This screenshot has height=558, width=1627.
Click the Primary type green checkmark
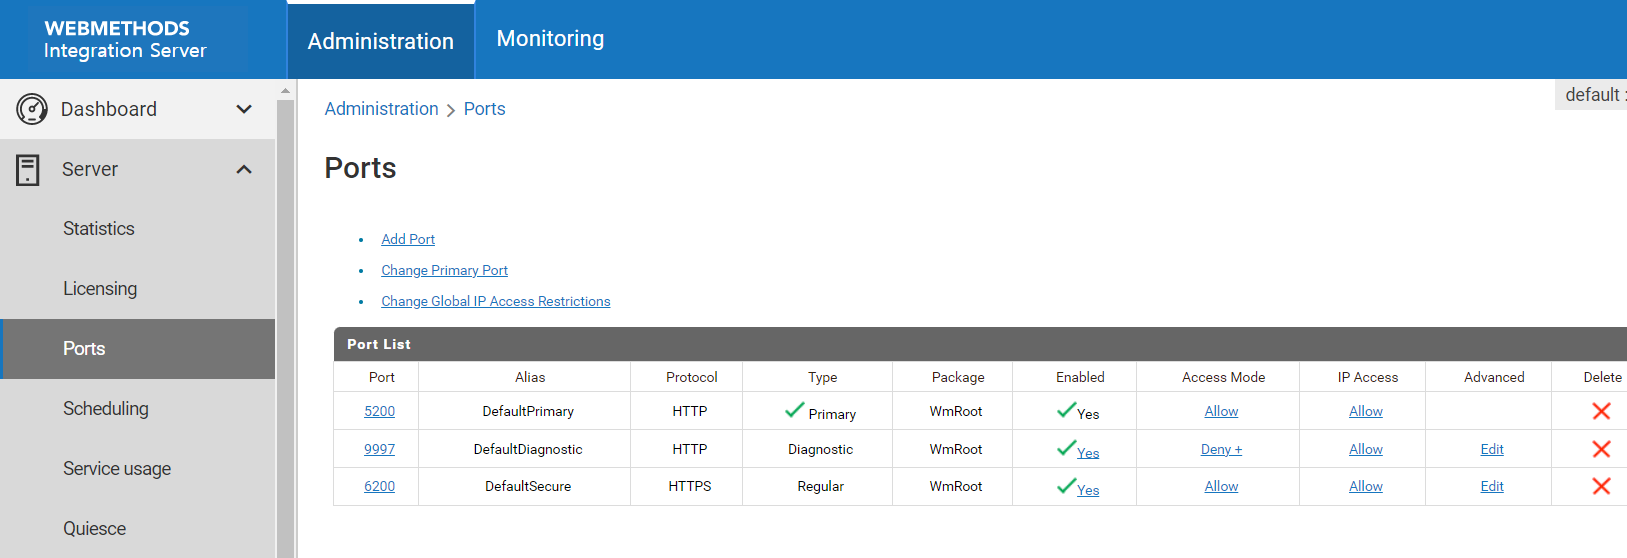(795, 410)
